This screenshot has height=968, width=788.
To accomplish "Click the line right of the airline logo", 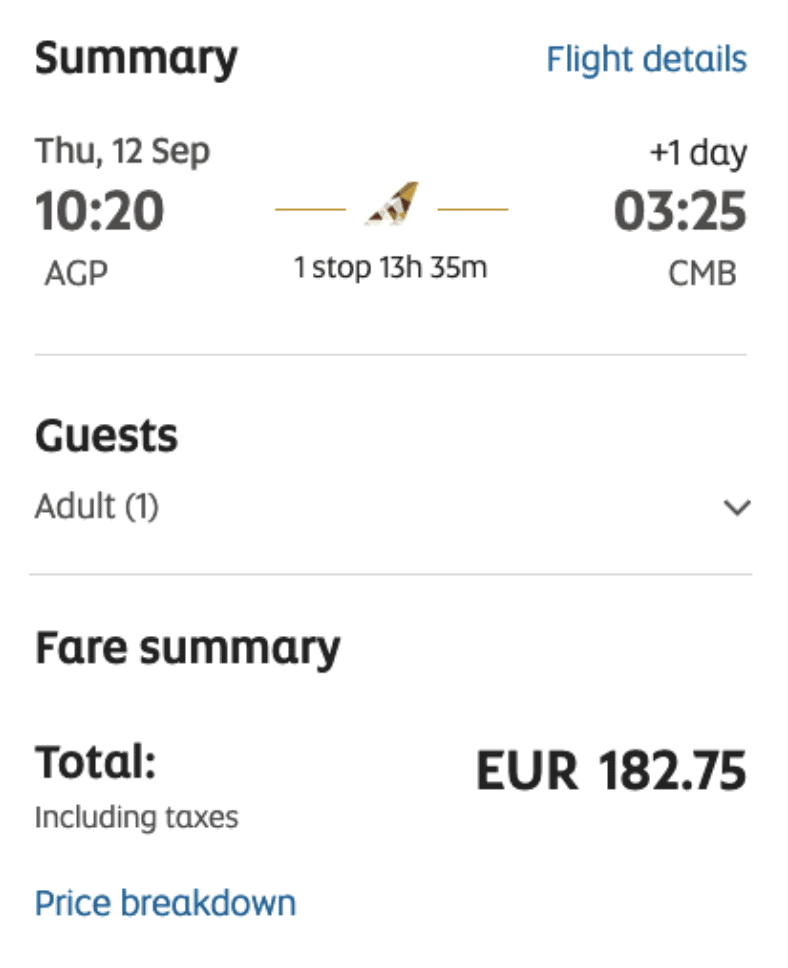I will 472,210.
